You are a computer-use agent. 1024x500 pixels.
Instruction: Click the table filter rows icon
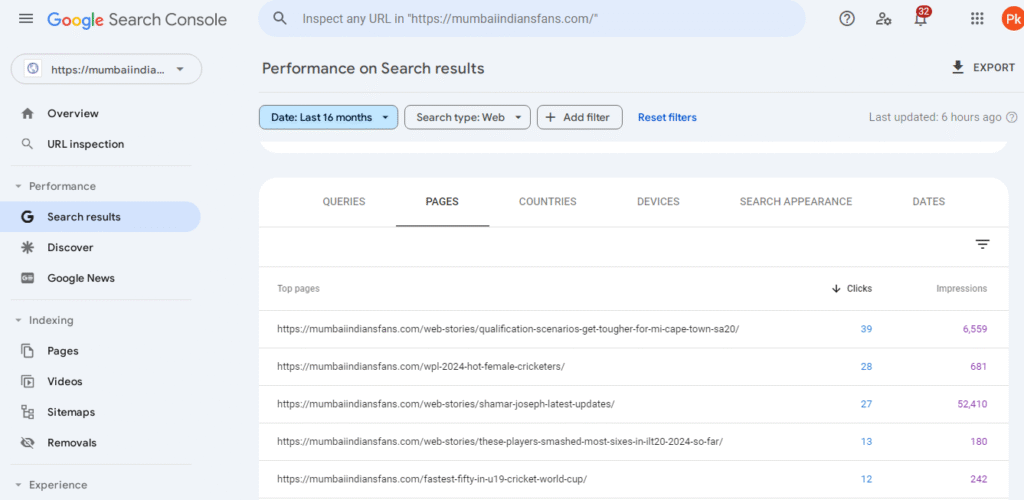tap(982, 244)
